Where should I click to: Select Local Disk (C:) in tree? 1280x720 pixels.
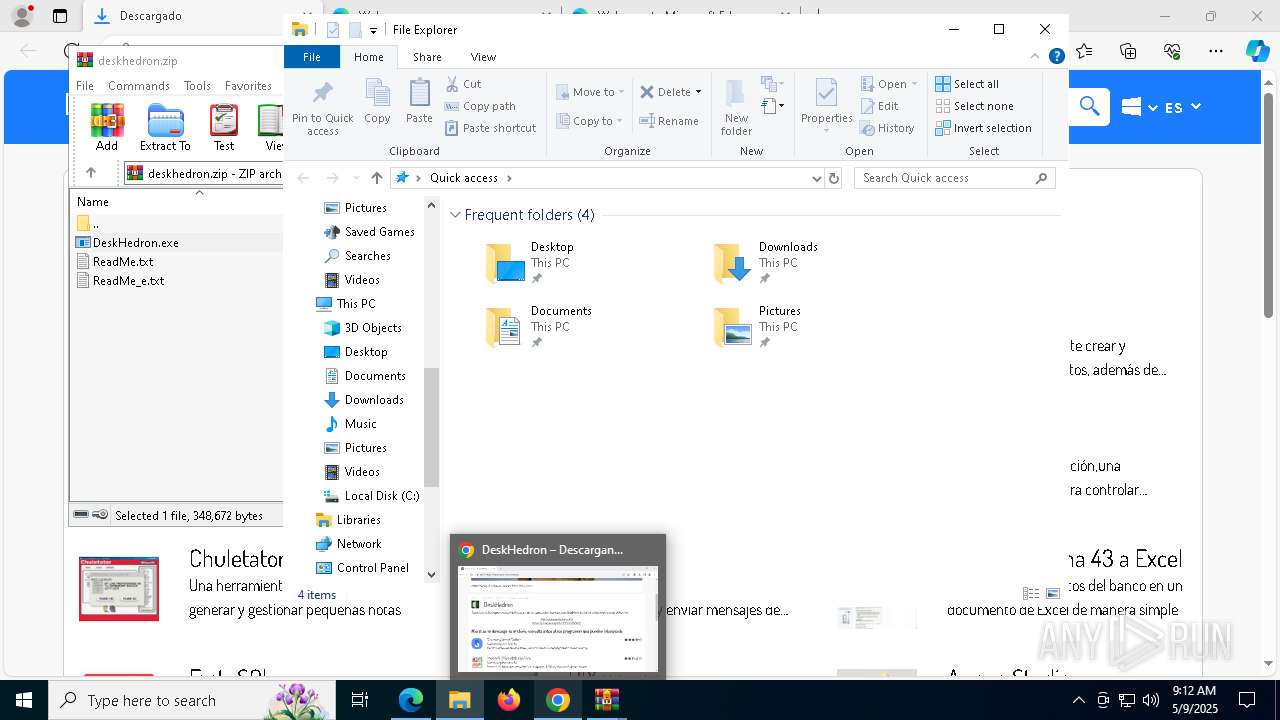371,496
